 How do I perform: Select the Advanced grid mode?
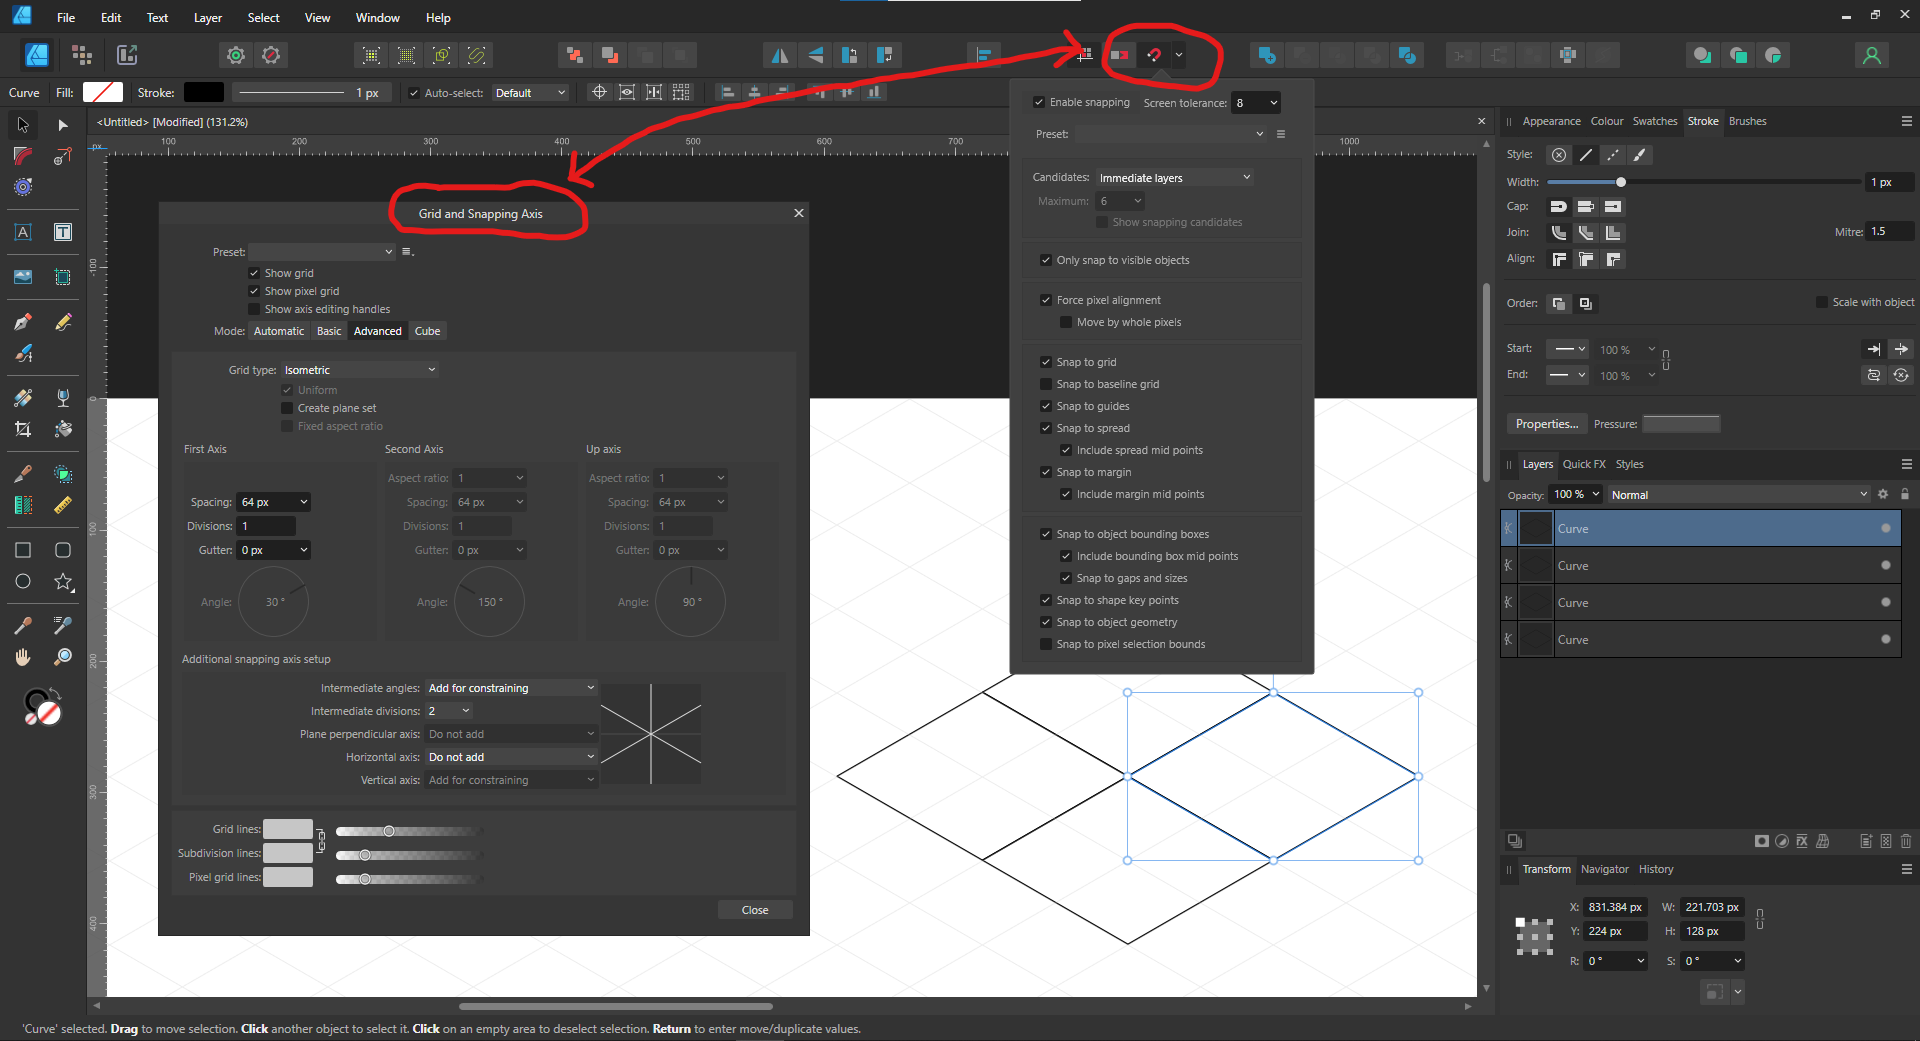tap(378, 331)
